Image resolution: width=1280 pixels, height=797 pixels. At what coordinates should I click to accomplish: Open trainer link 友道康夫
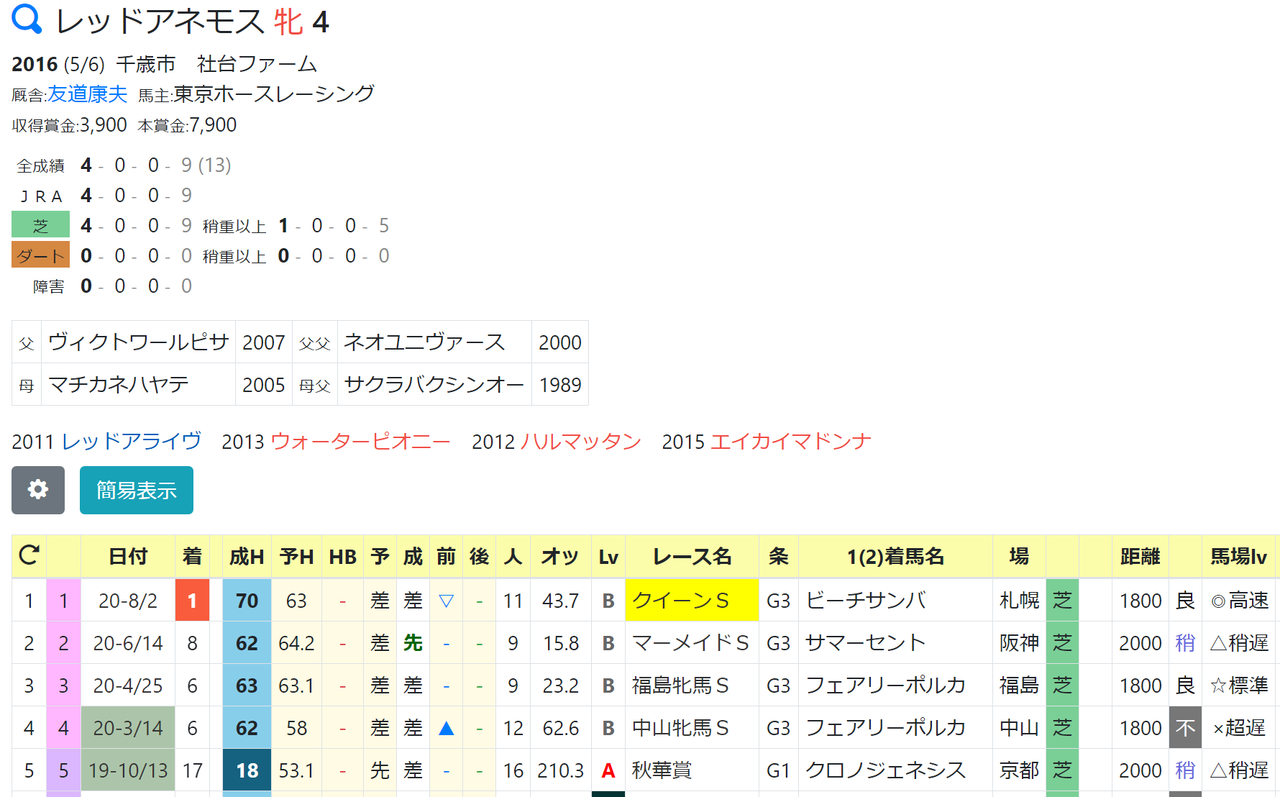tap(88, 94)
